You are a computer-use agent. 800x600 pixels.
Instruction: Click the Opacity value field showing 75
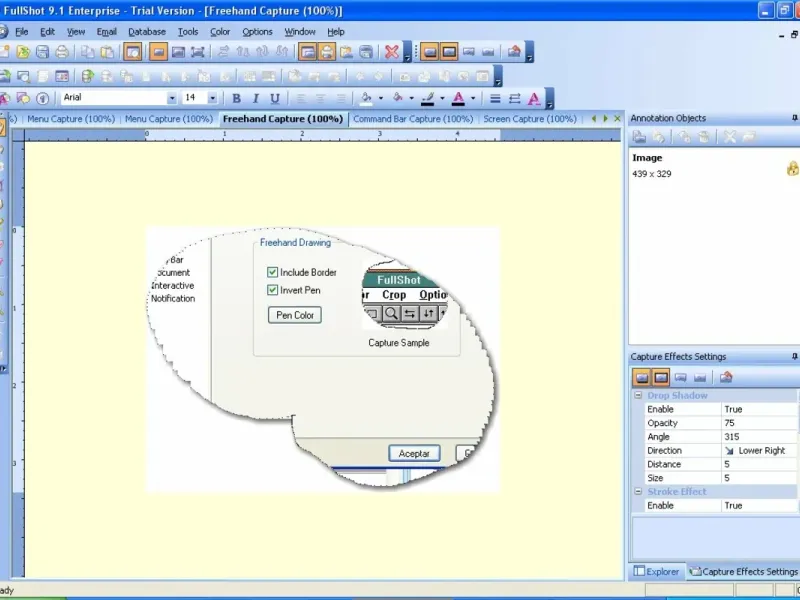pyautogui.click(x=759, y=423)
